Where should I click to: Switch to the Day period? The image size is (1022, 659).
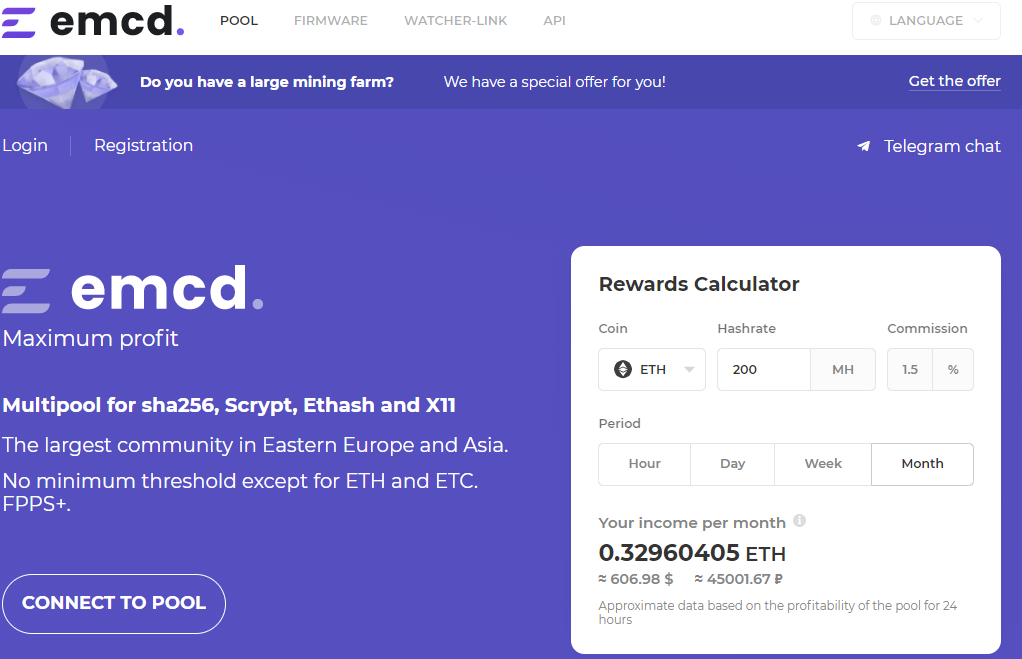click(732, 463)
